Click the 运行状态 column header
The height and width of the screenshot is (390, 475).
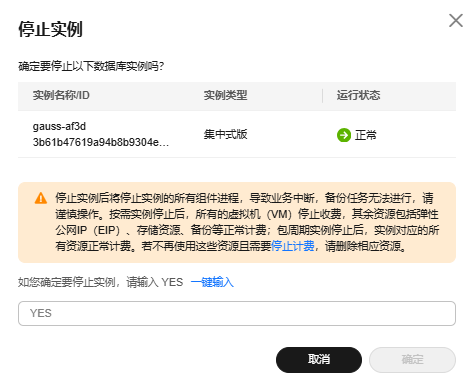coord(358,95)
